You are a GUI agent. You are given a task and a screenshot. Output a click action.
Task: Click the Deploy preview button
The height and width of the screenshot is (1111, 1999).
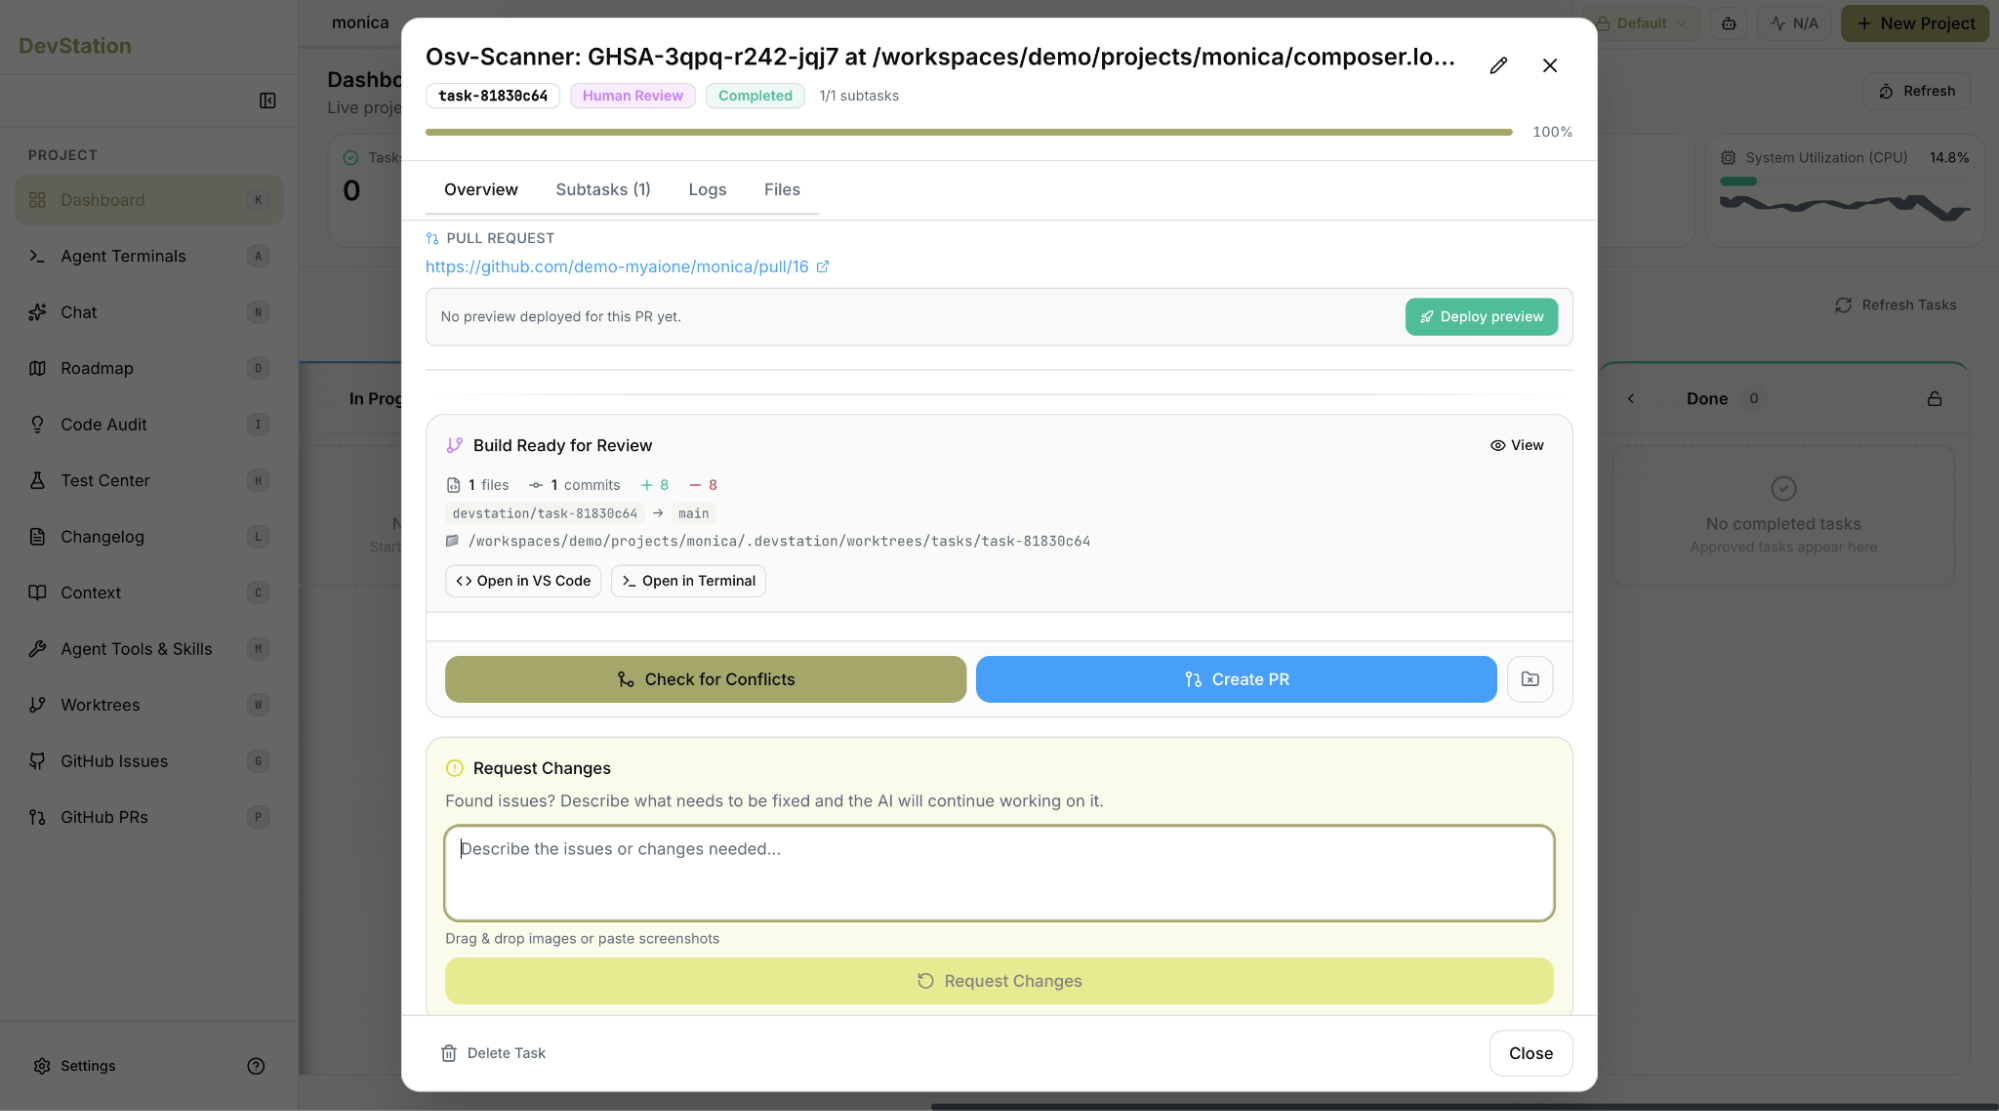[1481, 317]
